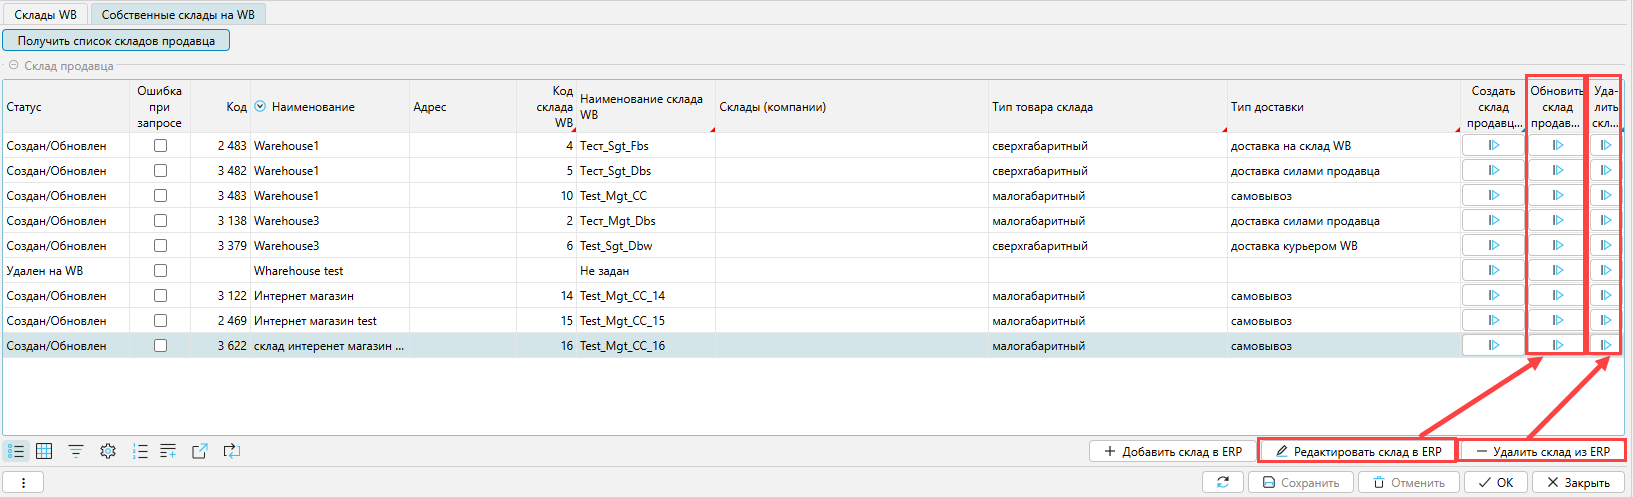Toggle error checkbox for code 3 138 row
This screenshot has height=497, width=1633.
click(160, 220)
